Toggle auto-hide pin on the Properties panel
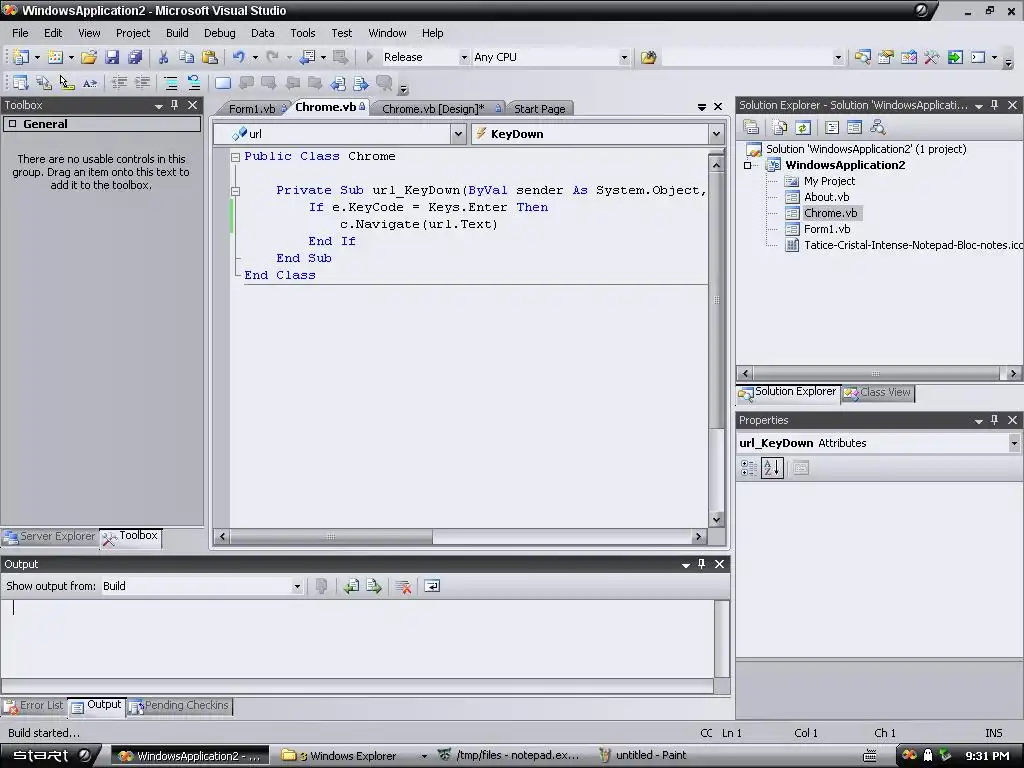The width and height of the screenshot is (1024, 768). 995,420
